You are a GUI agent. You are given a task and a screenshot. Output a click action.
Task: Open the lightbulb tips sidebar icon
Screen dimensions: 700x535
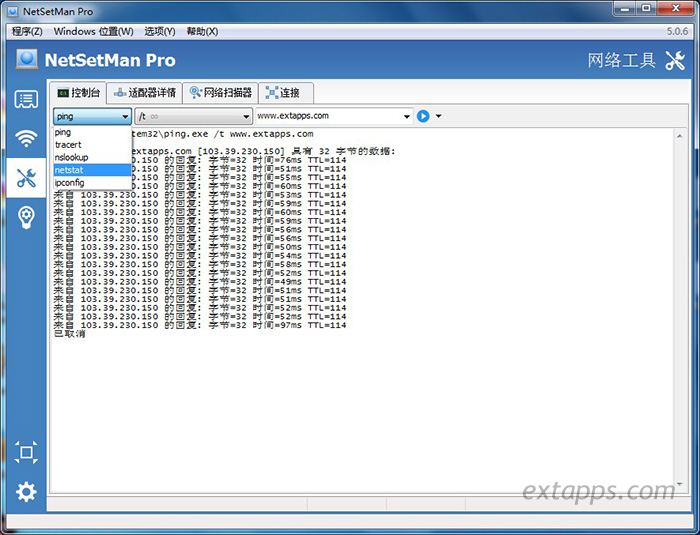click(26, 217)
